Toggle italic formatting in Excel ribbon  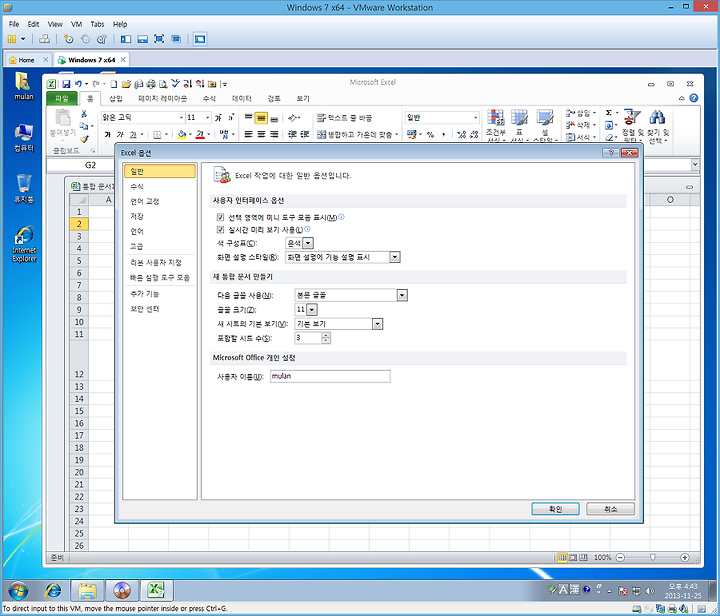click(120, 134)
